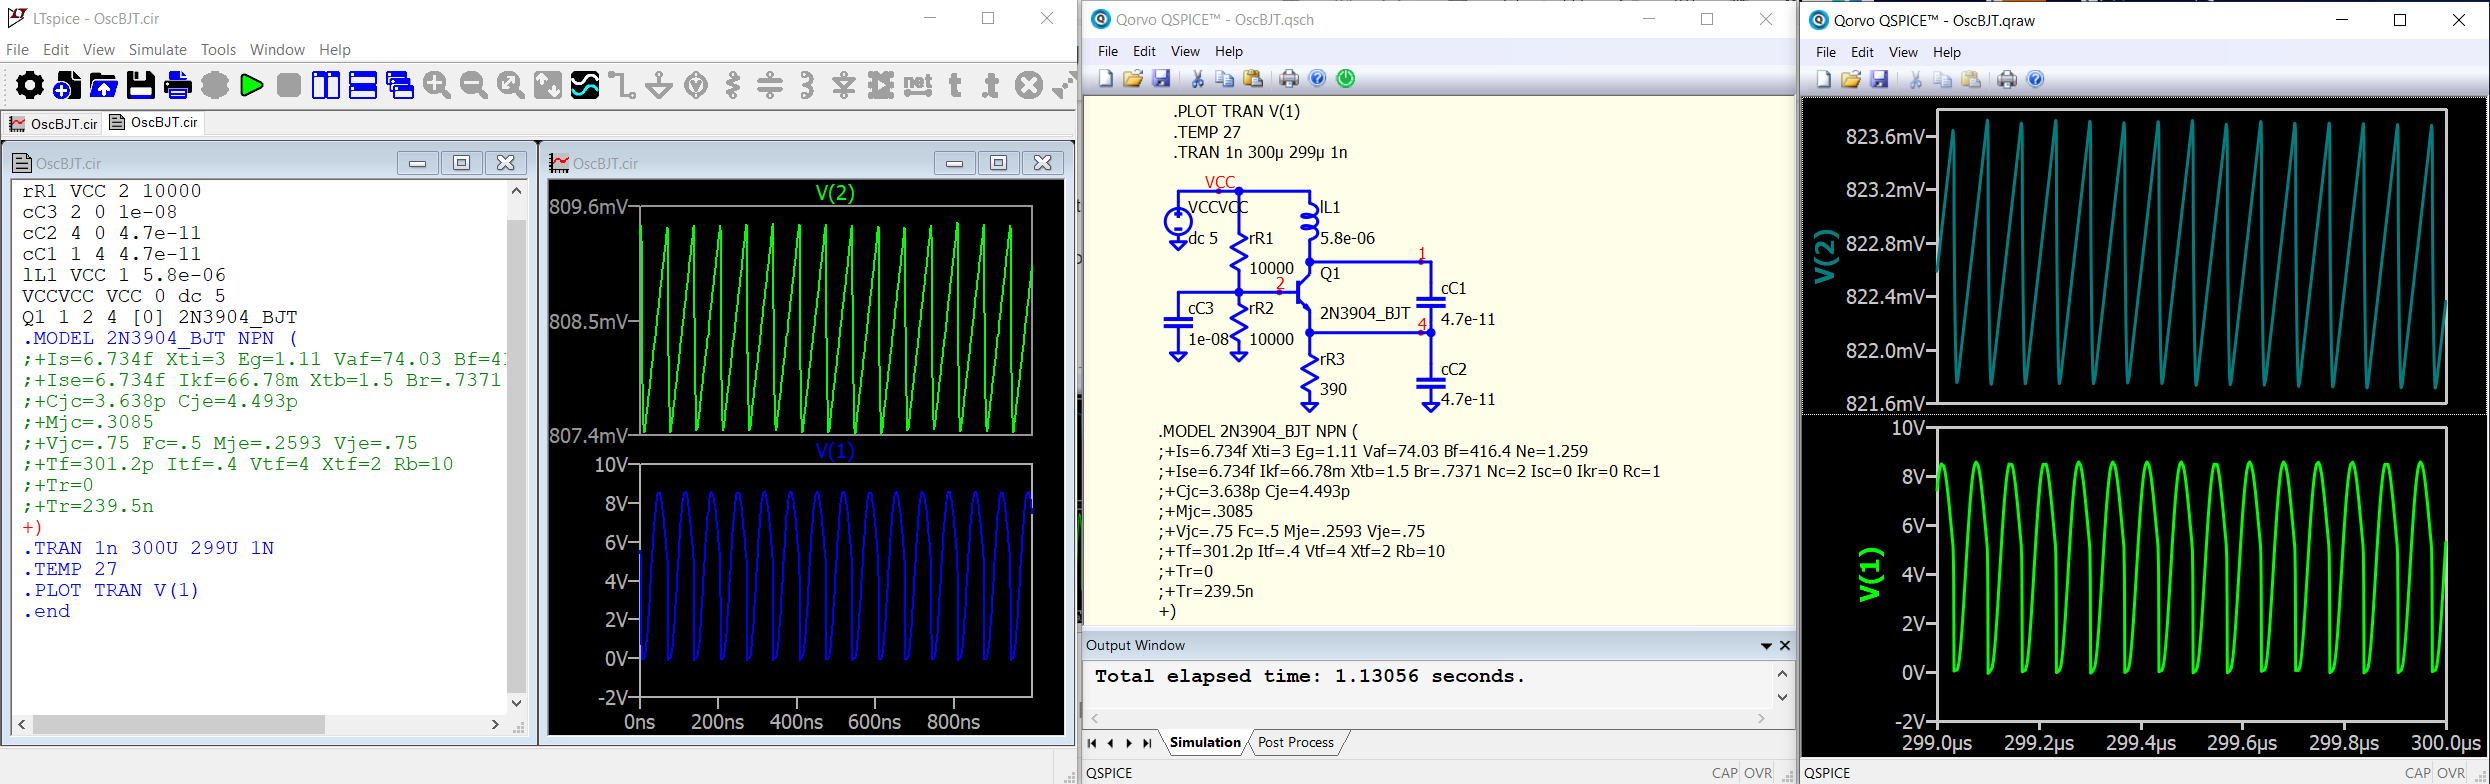Go to first tab in Output Window
Viewport: 2490px width, 784px height.
click(1092, 743)
